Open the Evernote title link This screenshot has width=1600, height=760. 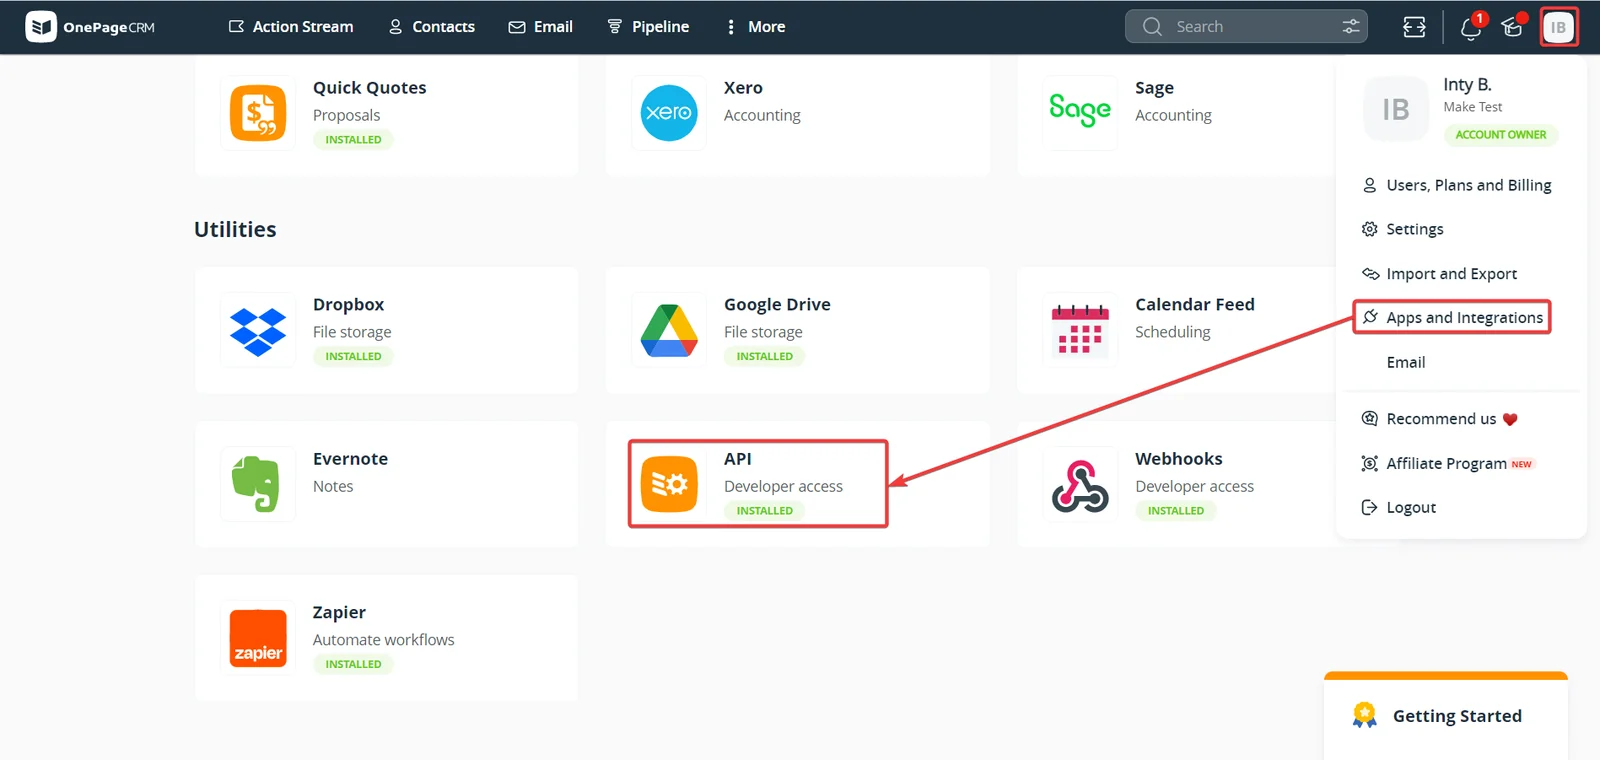(350, 459)
